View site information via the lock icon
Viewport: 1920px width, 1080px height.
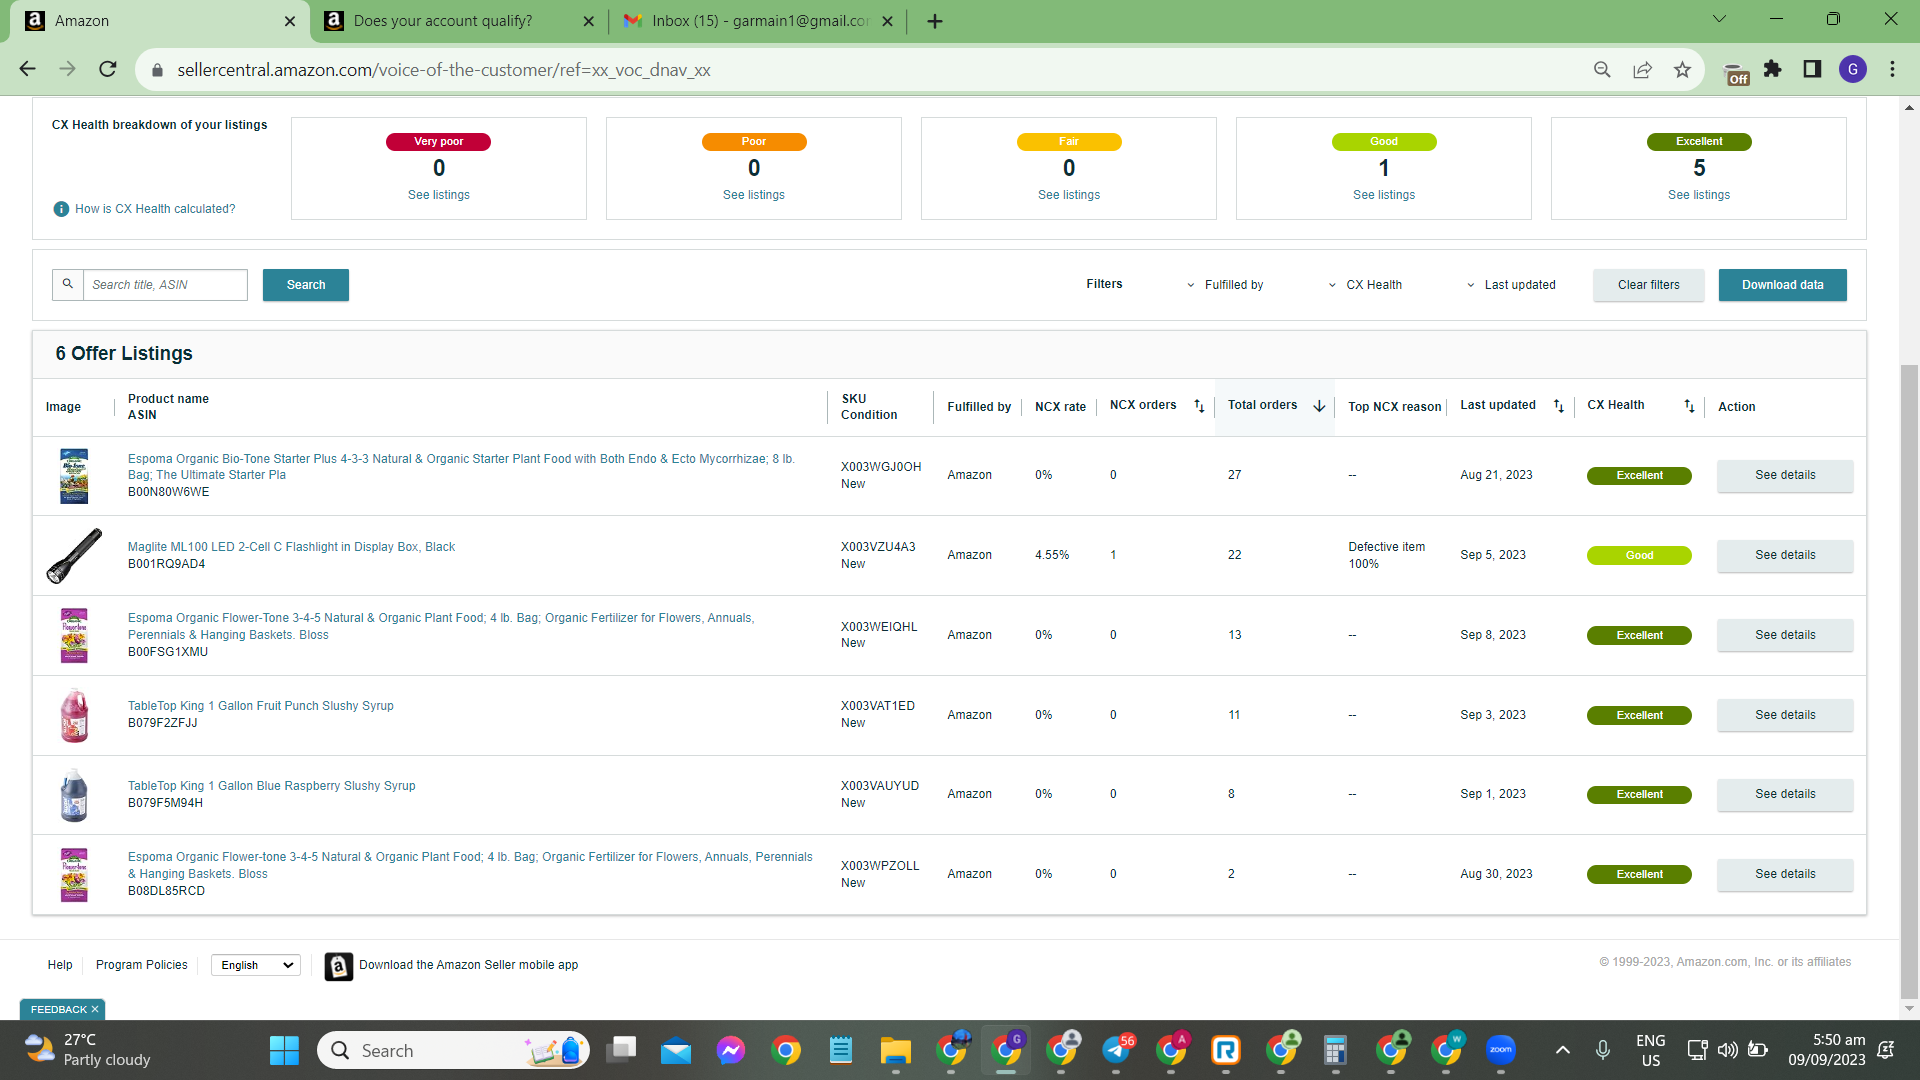click(157, 70)
